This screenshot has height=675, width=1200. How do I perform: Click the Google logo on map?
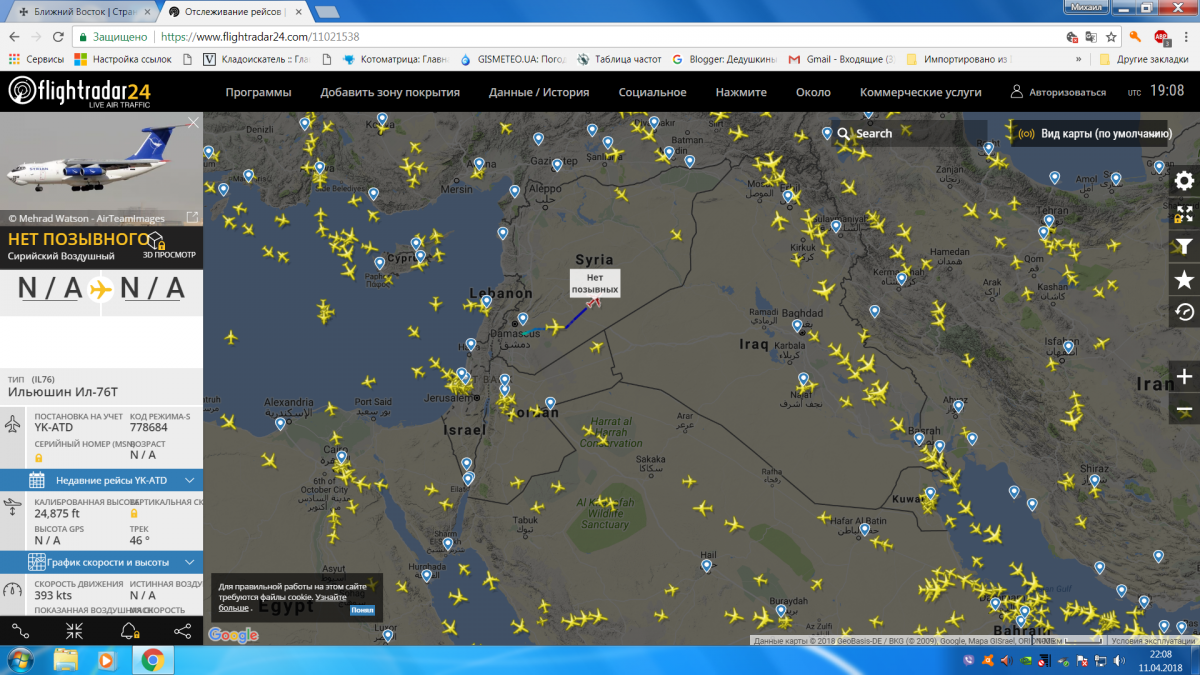point(233,635)
